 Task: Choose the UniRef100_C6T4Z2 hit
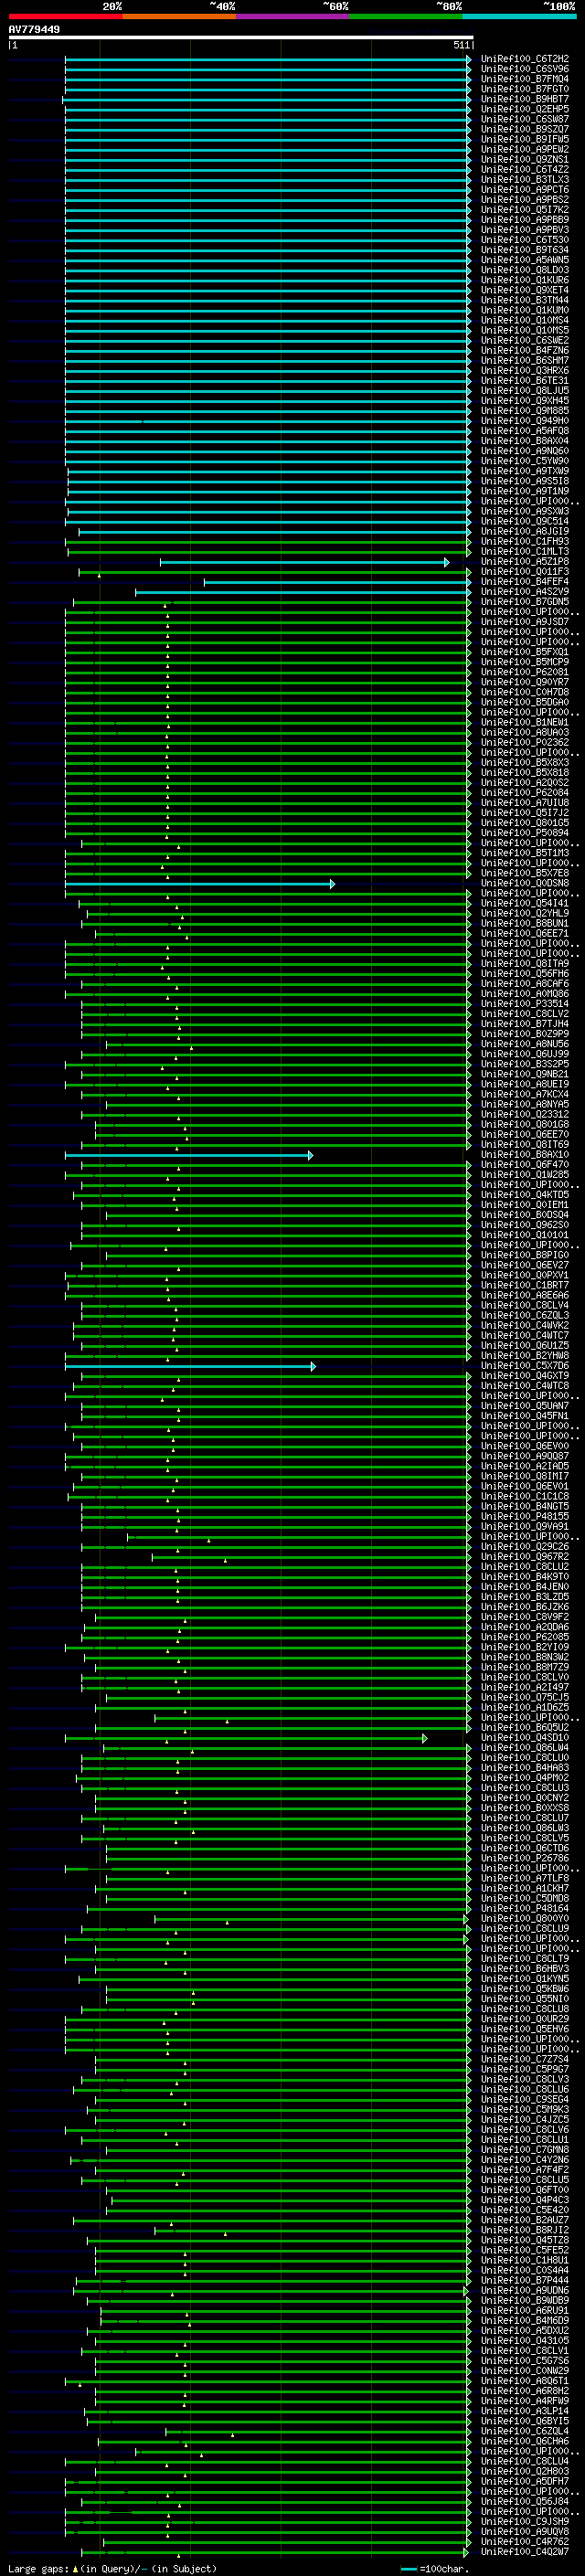coord(524,169)
